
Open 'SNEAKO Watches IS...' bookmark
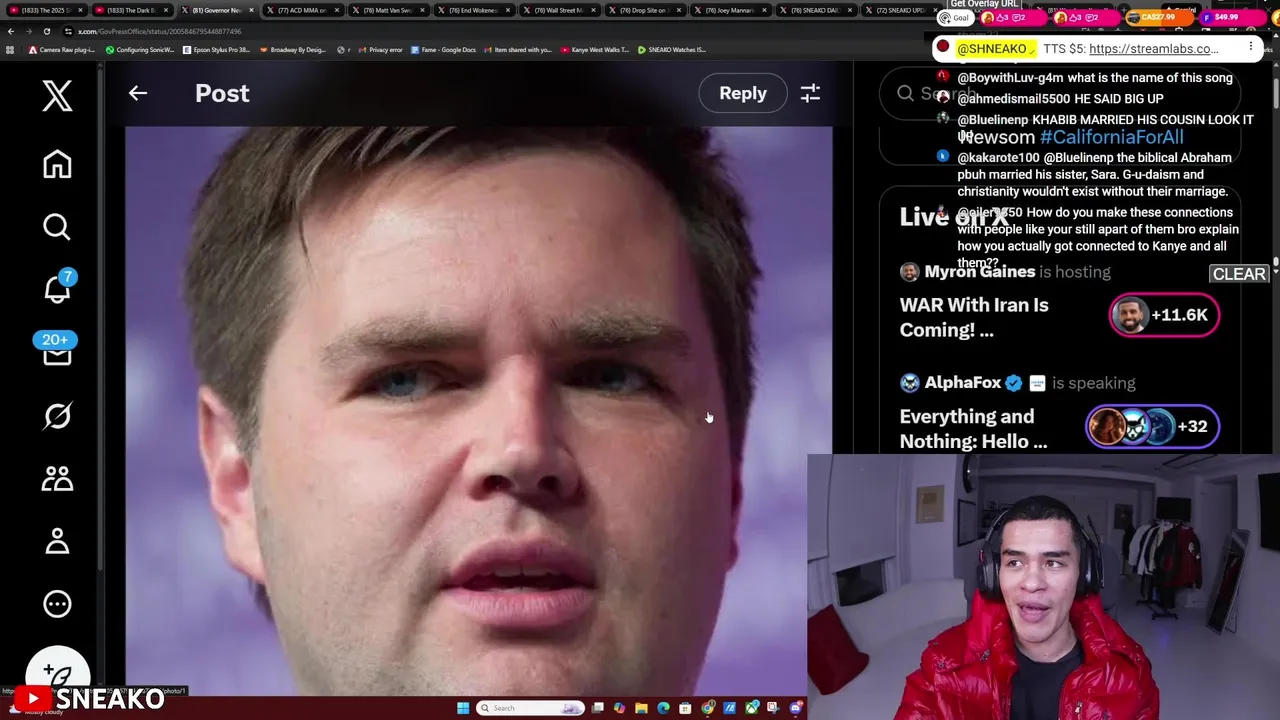[x=672, y=49]
